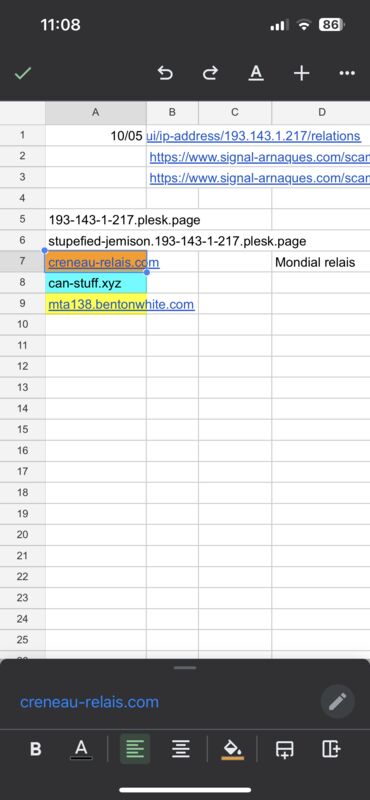The width and height of the screenshot is (370, 800).
Task: Select row 12 header
Action: tap(22, 366)
